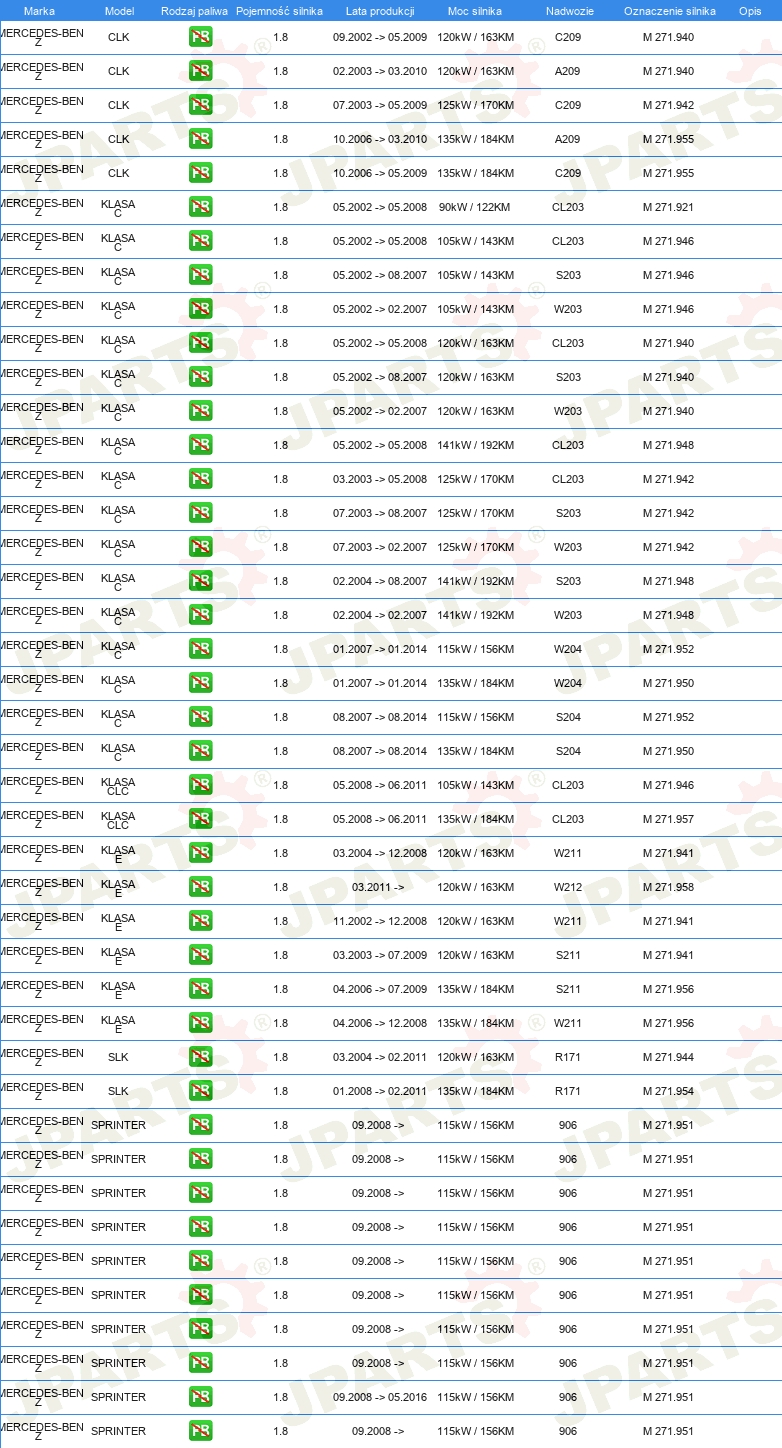This screenshot has width=782, height=1448.
Task: Click the 90kW / 122KM power cell
Action: click(x=475, y=207)
